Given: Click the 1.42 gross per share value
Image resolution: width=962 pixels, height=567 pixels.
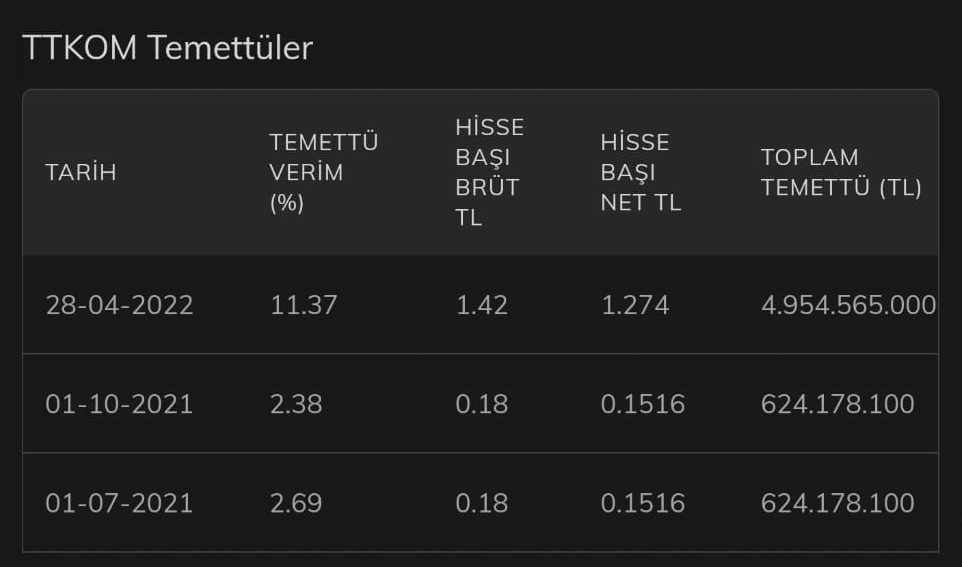Looking at the screenshot, I should 482,305.
